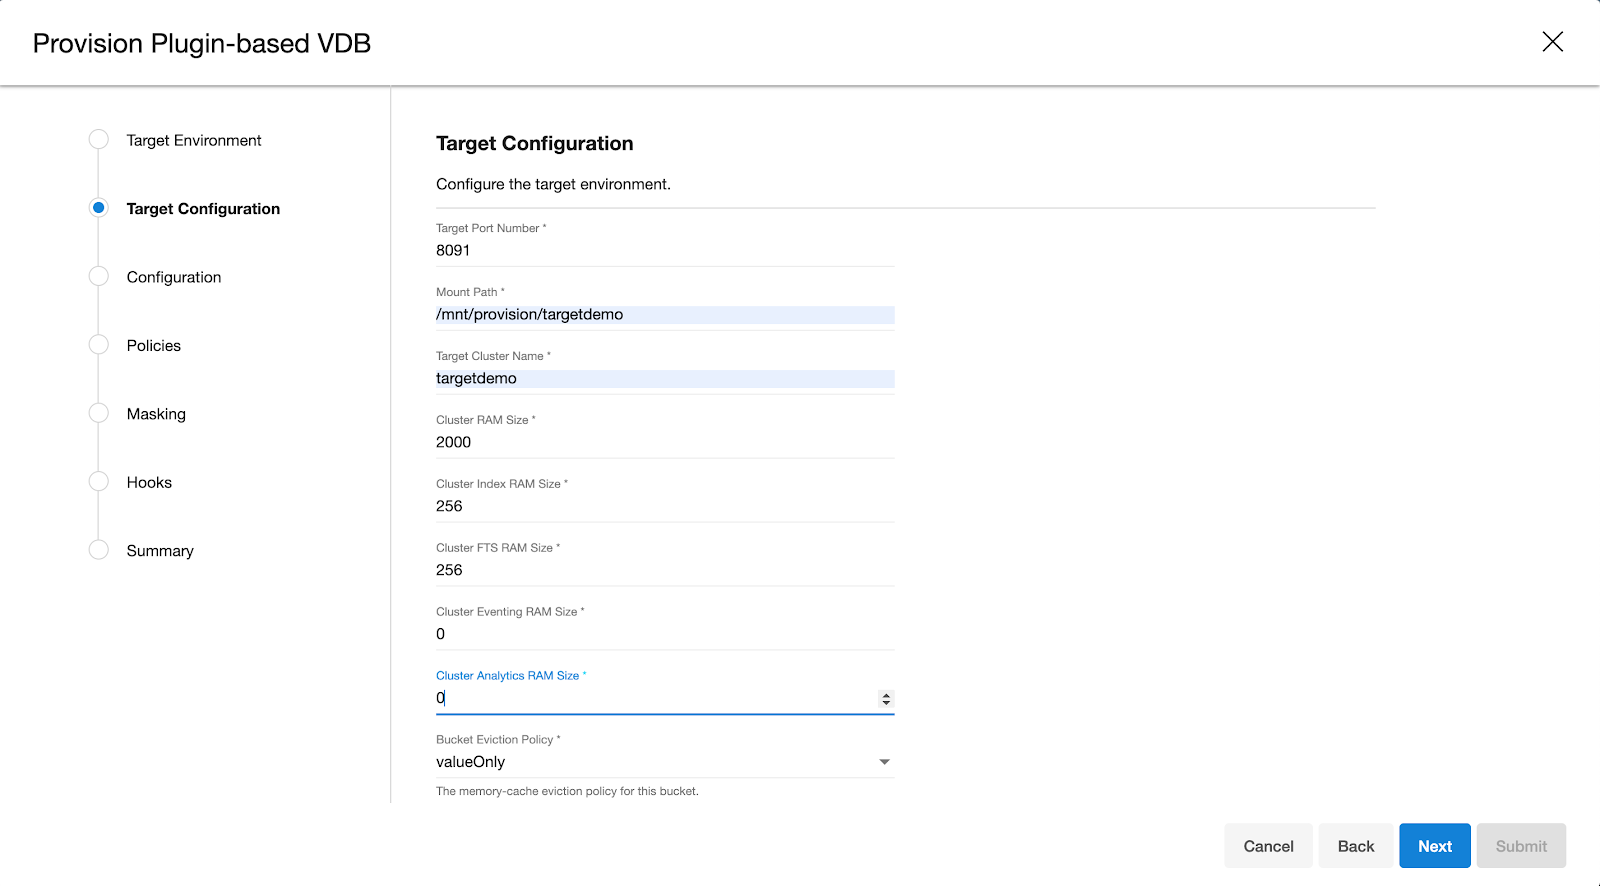Viewport: 1600px width, 886px height.
Task: Open the Bucket Eviction Policy dropdown arrow
Action: tap(884, 762)
